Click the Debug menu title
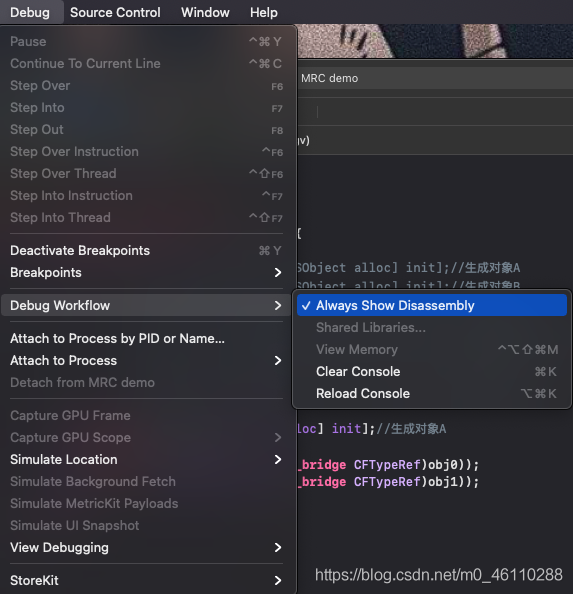 click(30, 13)
